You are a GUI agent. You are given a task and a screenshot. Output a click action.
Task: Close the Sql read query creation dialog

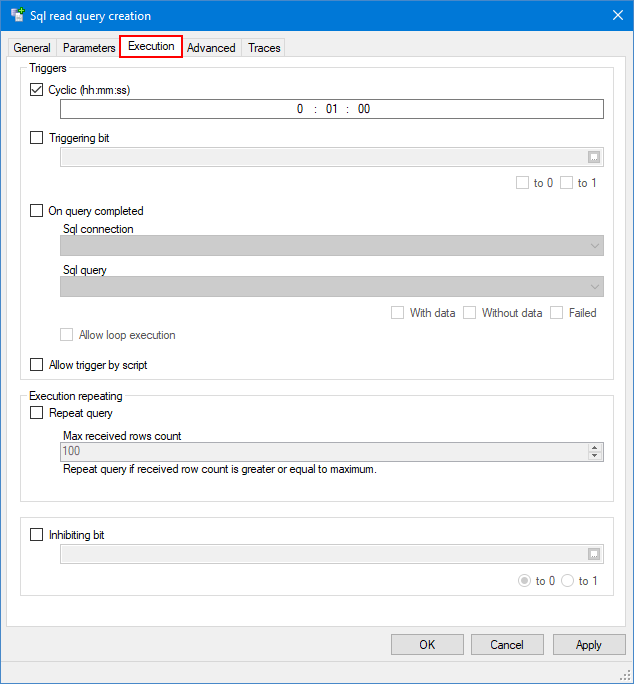[616, 16]
